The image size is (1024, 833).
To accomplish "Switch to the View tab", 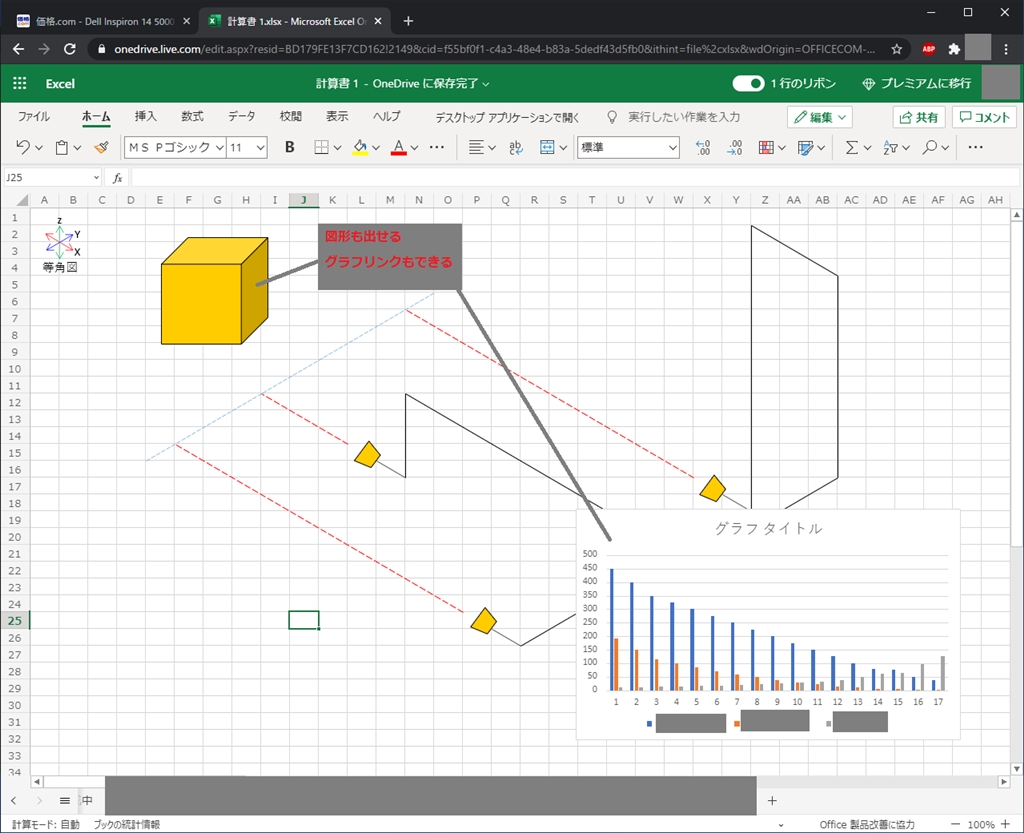I will [x=337, y=116].
